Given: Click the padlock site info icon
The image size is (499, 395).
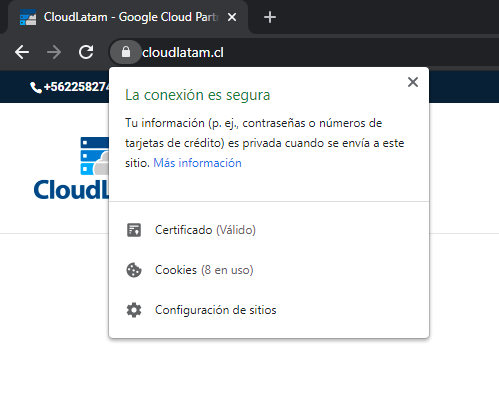Looking at the screenshot, I should pyautogui.click(x=126, y=52).
